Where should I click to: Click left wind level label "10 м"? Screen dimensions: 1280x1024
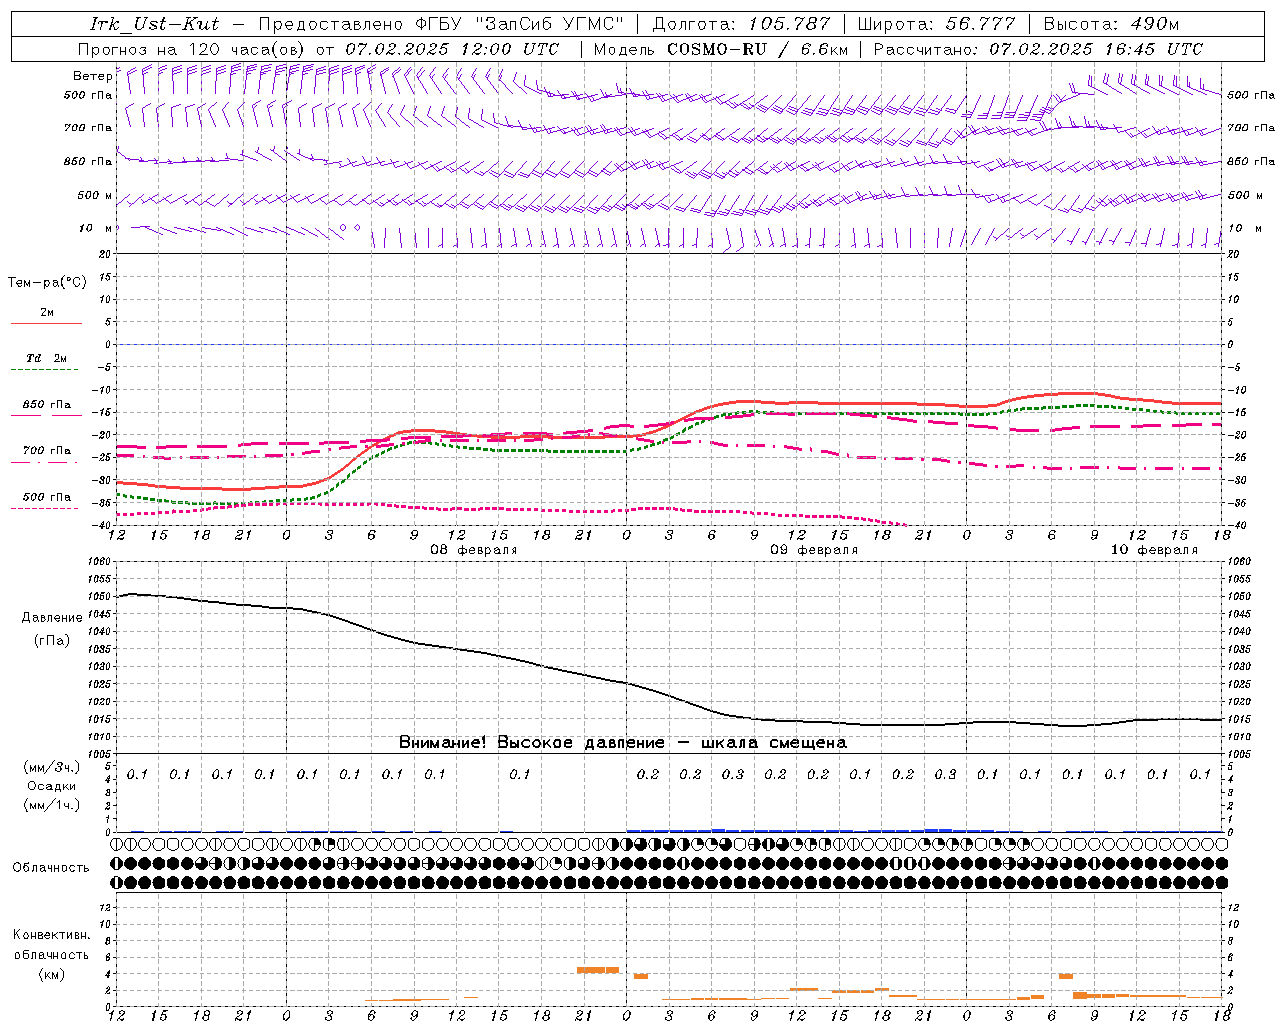(x=95, y=228)
